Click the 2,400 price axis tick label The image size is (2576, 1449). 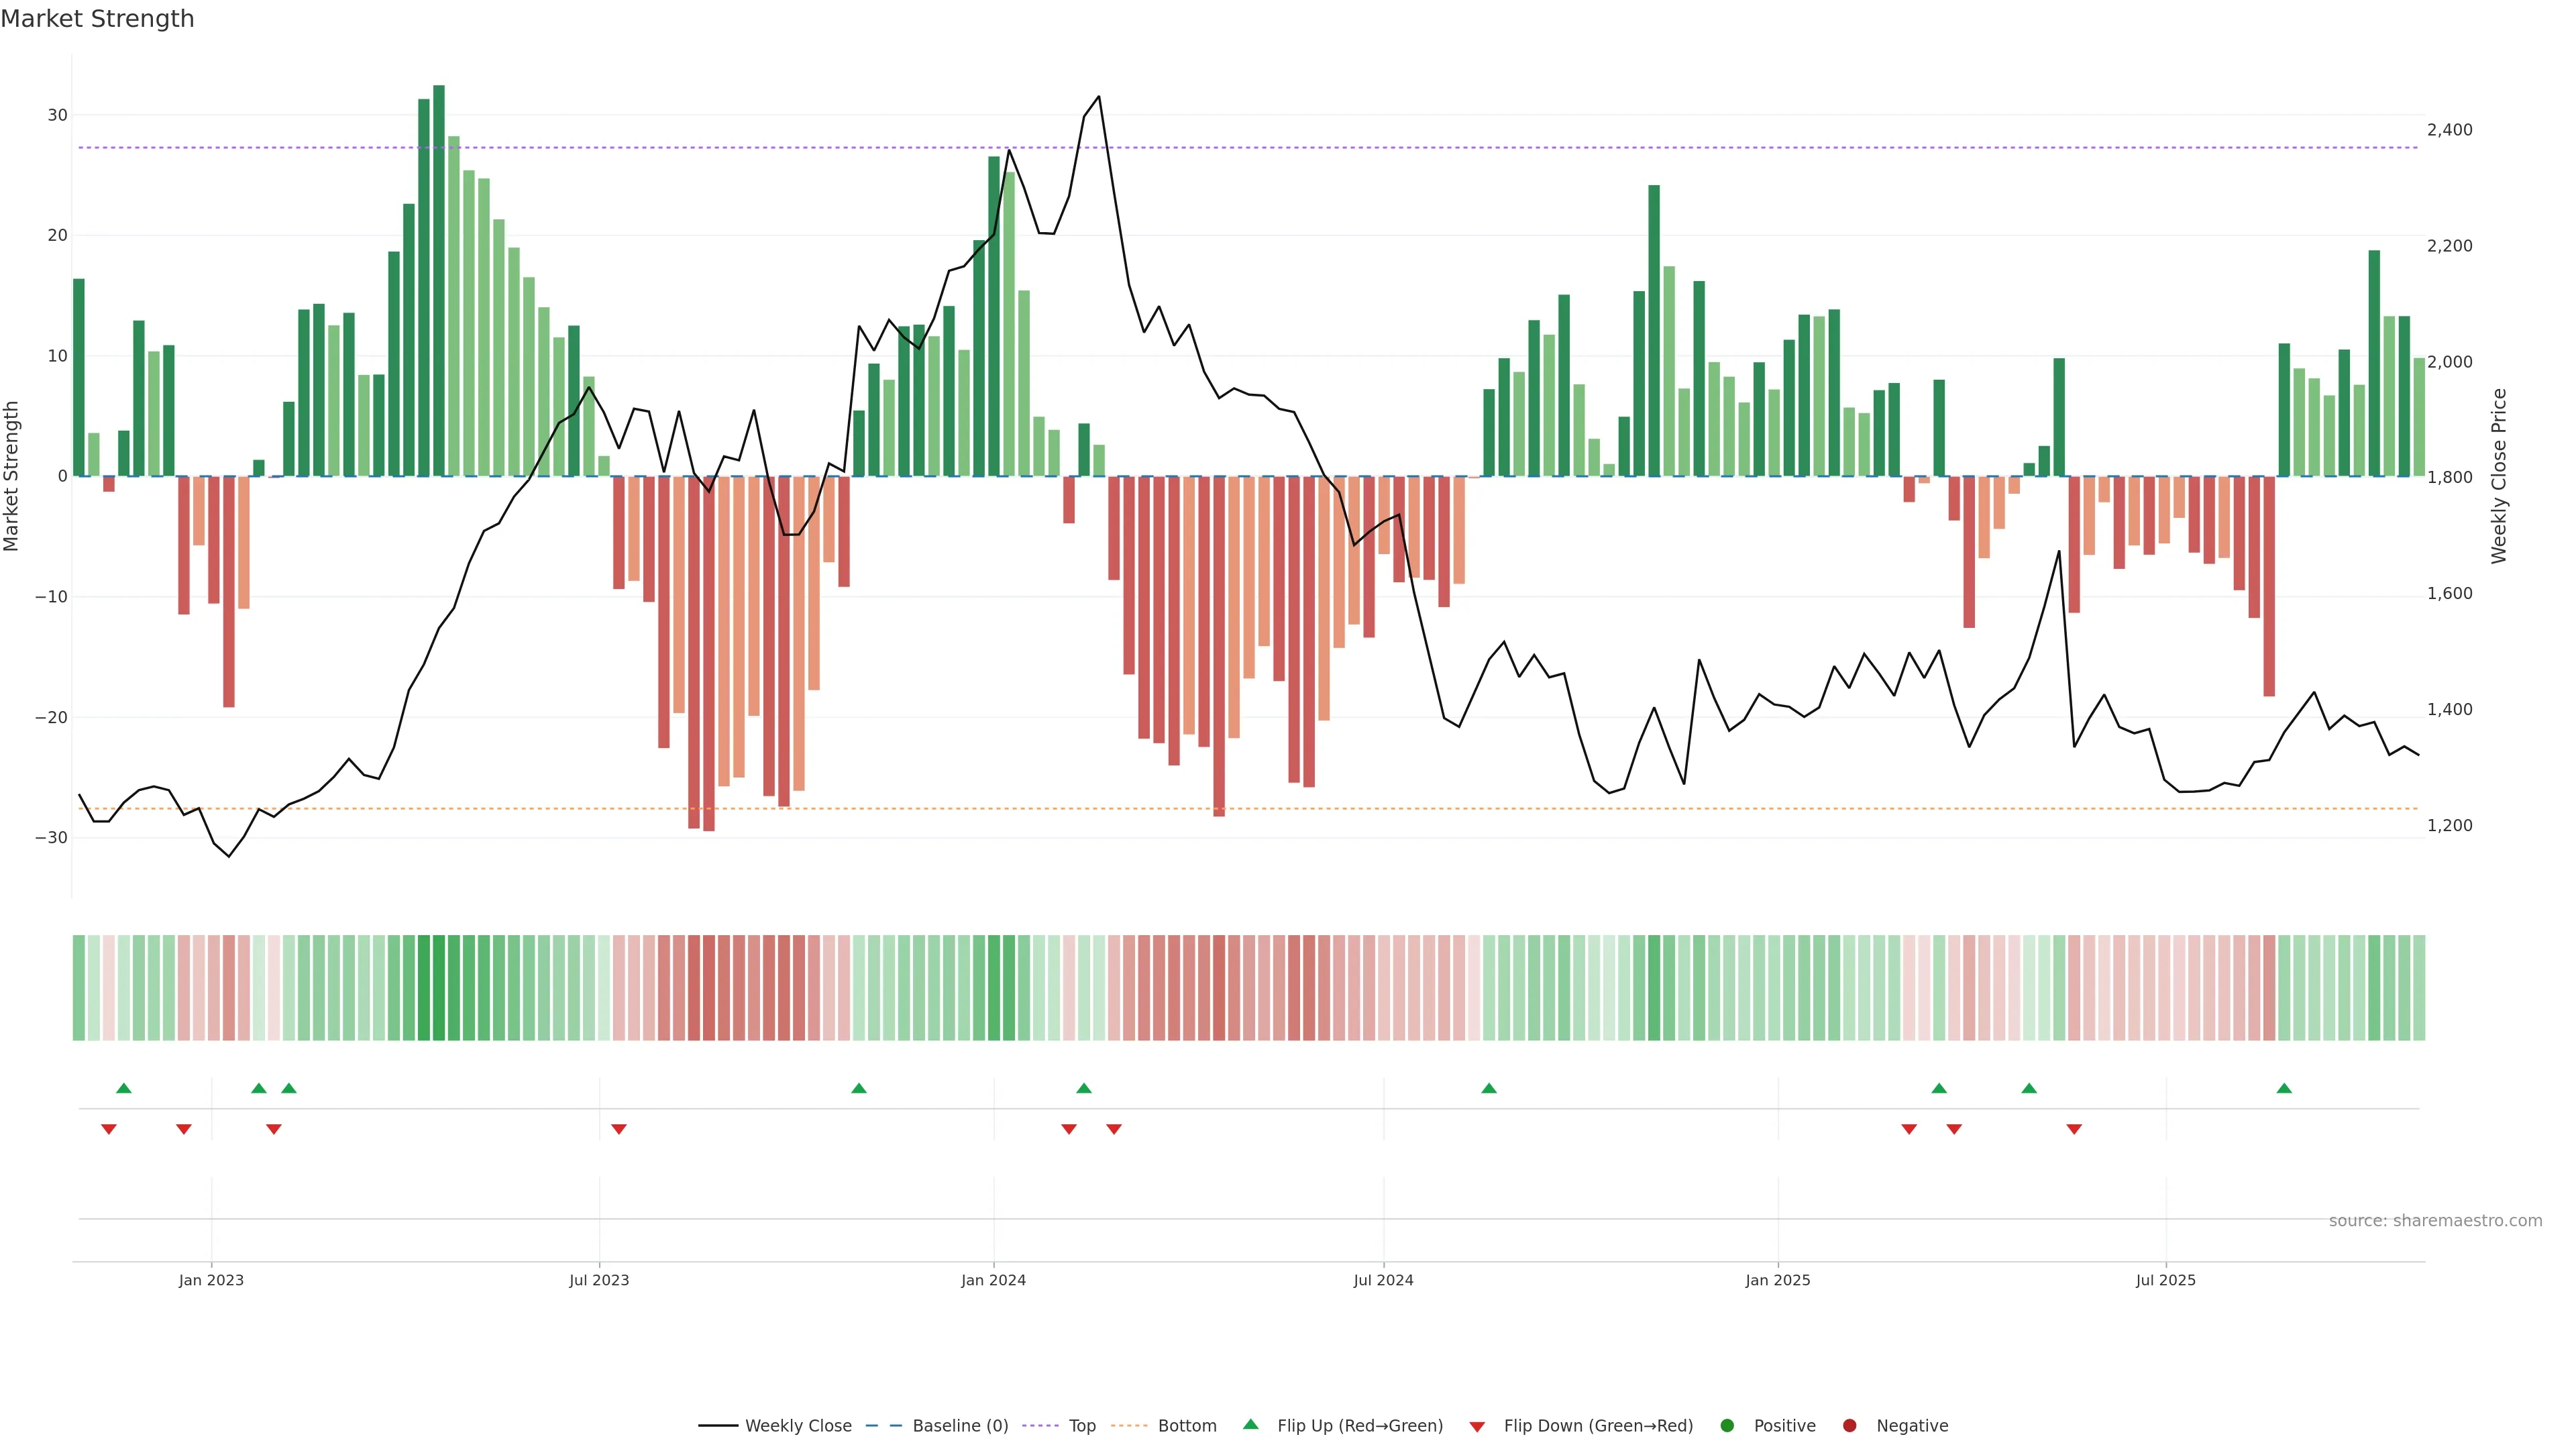pyautogui.click(x=2449, y=130)
